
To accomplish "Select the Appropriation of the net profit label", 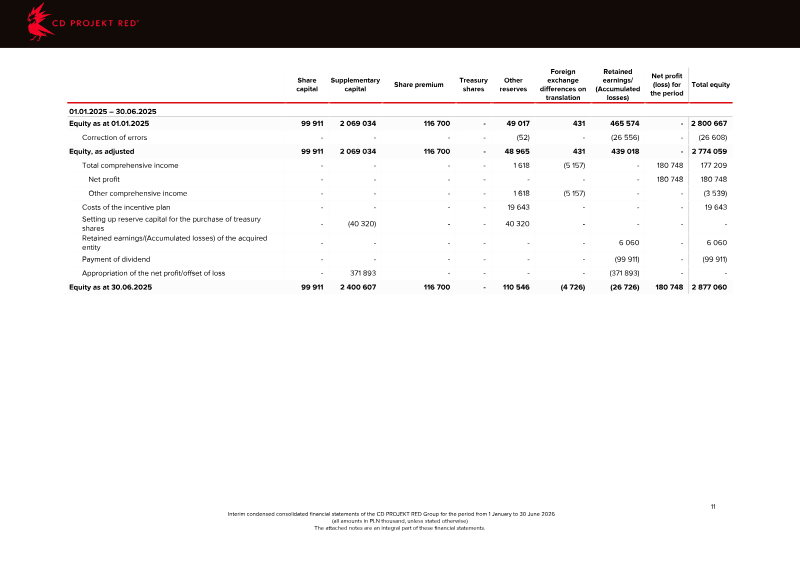I will (x=154, y=273).
